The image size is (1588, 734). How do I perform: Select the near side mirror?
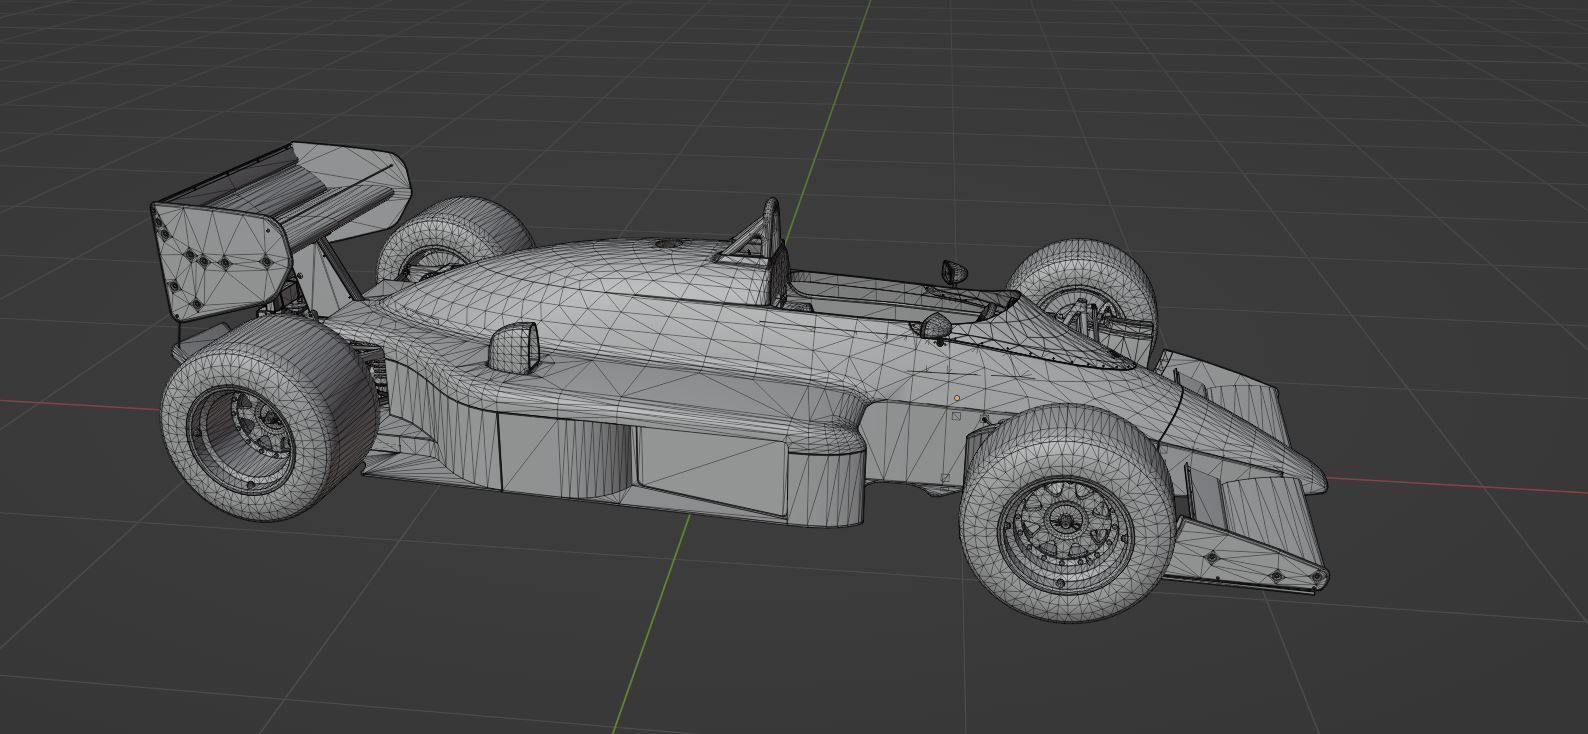click(935, 325)
